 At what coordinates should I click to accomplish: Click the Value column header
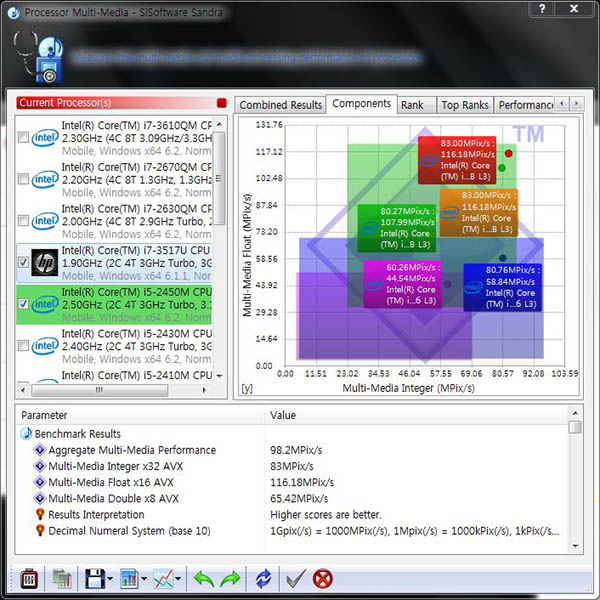click(x=416, y=415)
